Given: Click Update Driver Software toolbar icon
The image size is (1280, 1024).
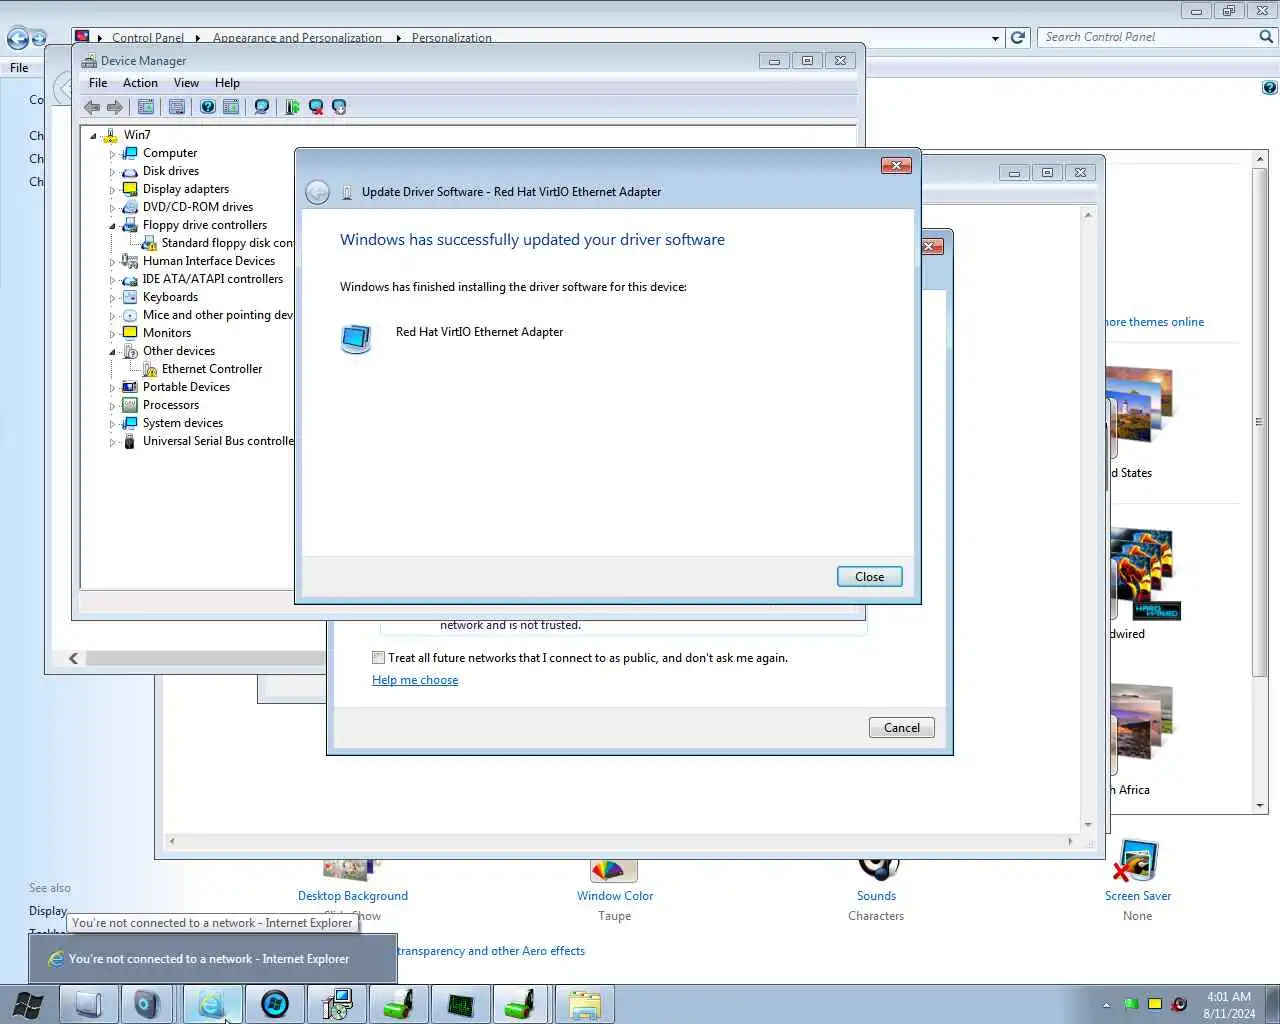Looking at the screenshot, I should click(x=292, y=107).
